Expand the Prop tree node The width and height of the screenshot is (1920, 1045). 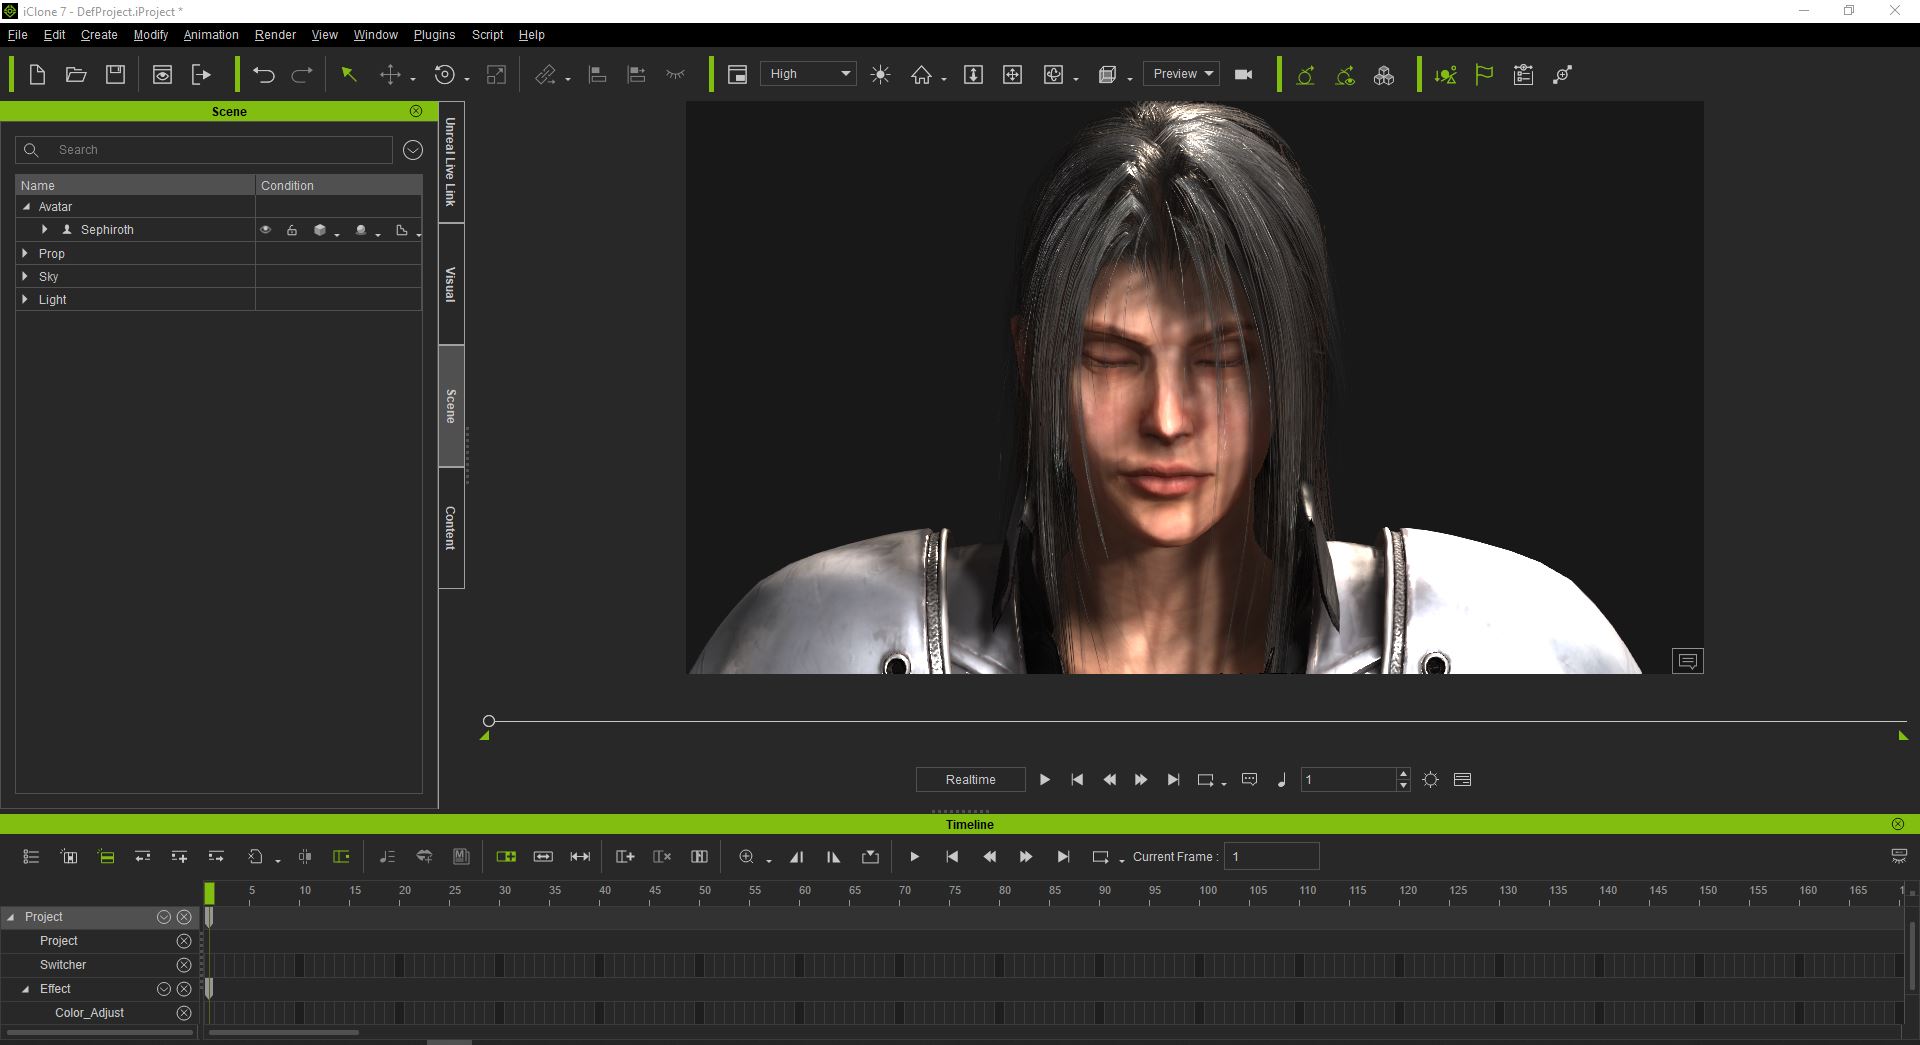tap(25, 254)
